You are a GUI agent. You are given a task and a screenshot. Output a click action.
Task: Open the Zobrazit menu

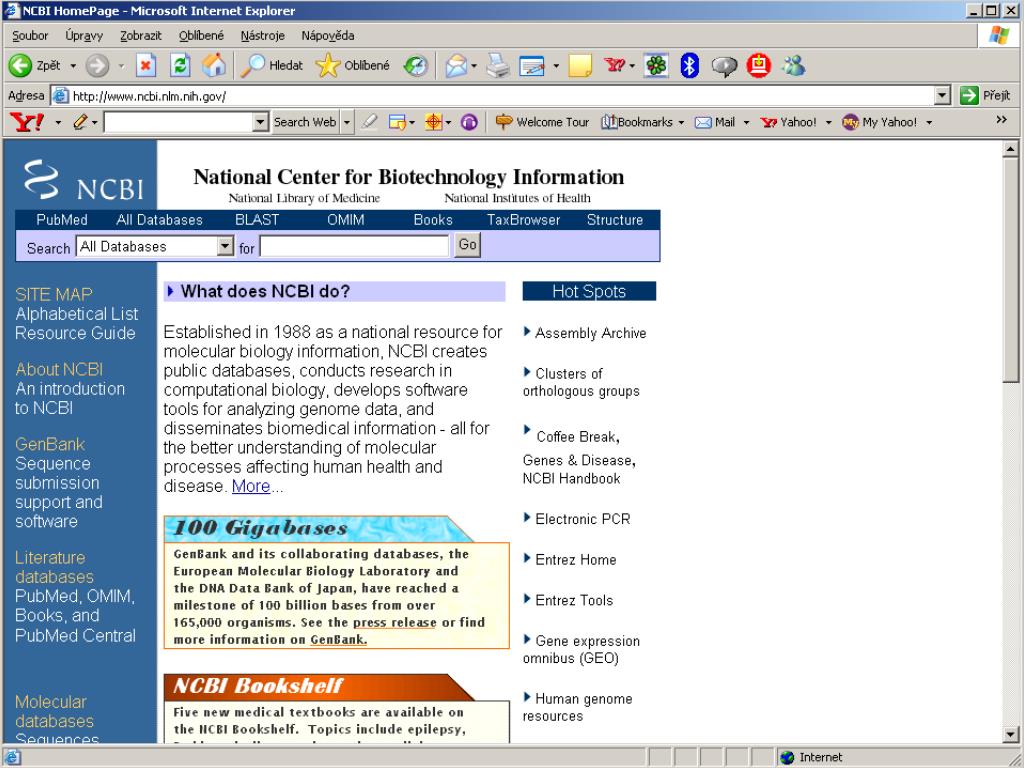click(140, 36)
